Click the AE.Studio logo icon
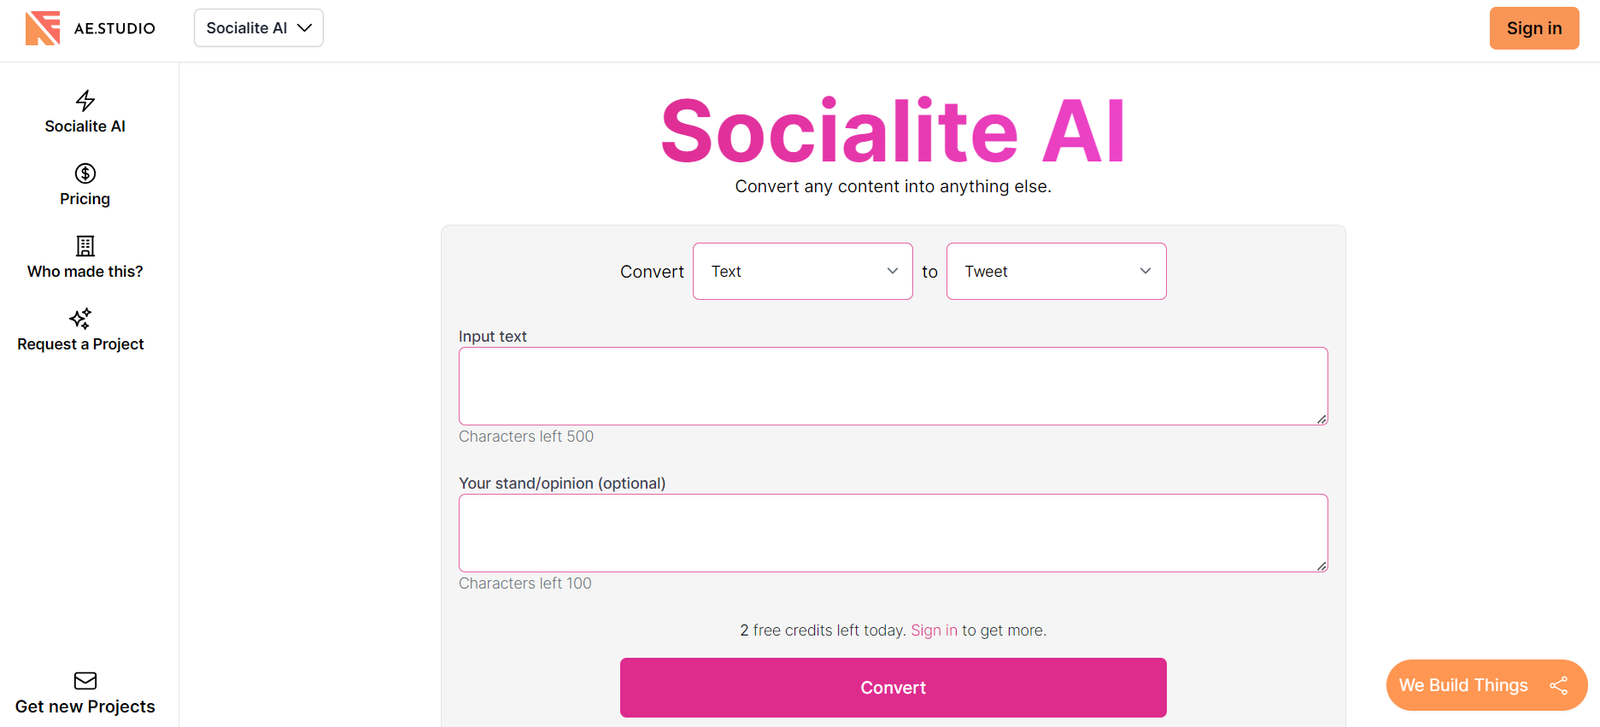Image resolution: width=1600 pixels, height=727 pixels. [x=42, y=28]
